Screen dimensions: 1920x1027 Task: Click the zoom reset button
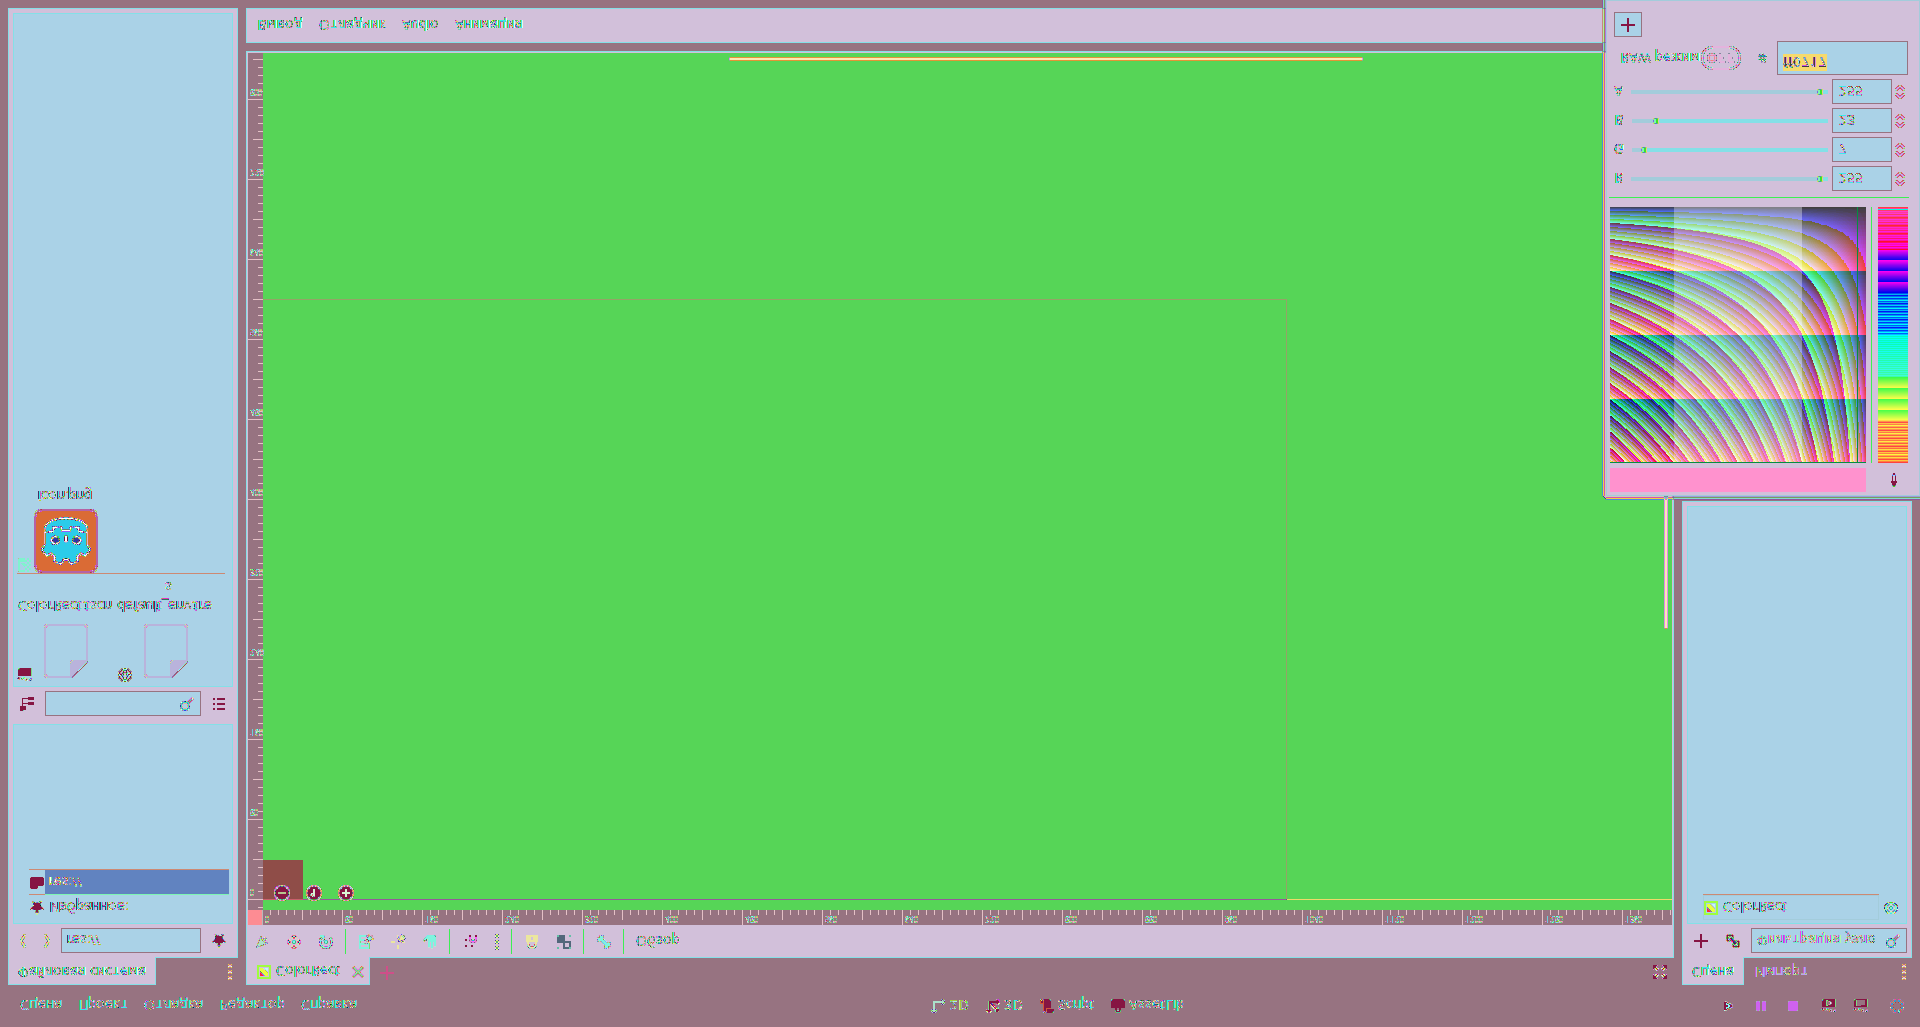(314, 893)
